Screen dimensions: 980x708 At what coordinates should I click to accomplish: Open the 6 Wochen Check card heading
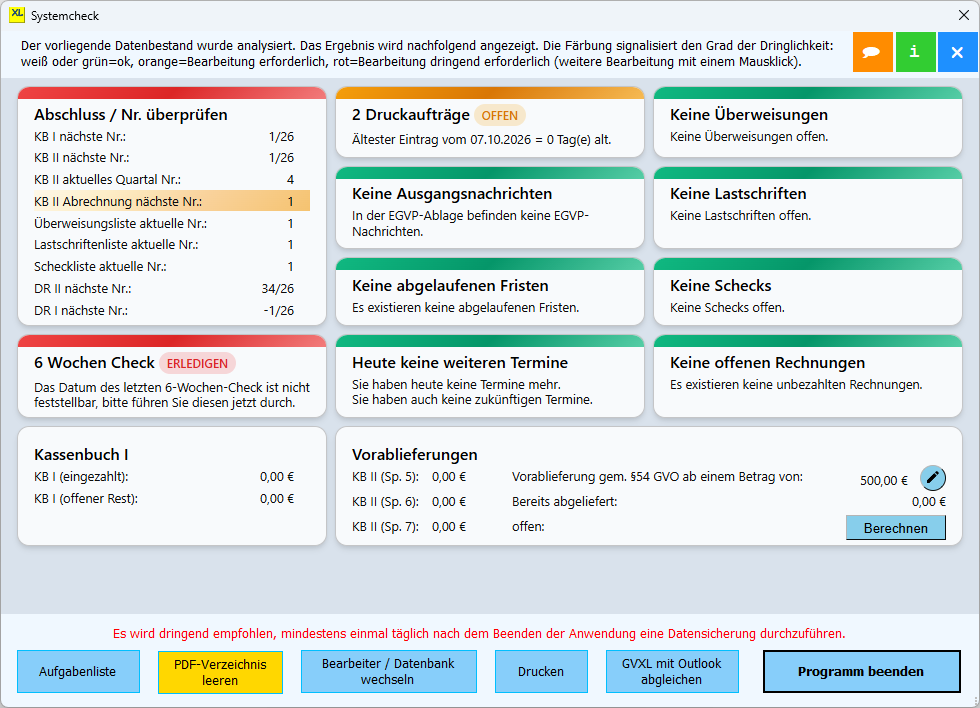[x=94, y=363]
